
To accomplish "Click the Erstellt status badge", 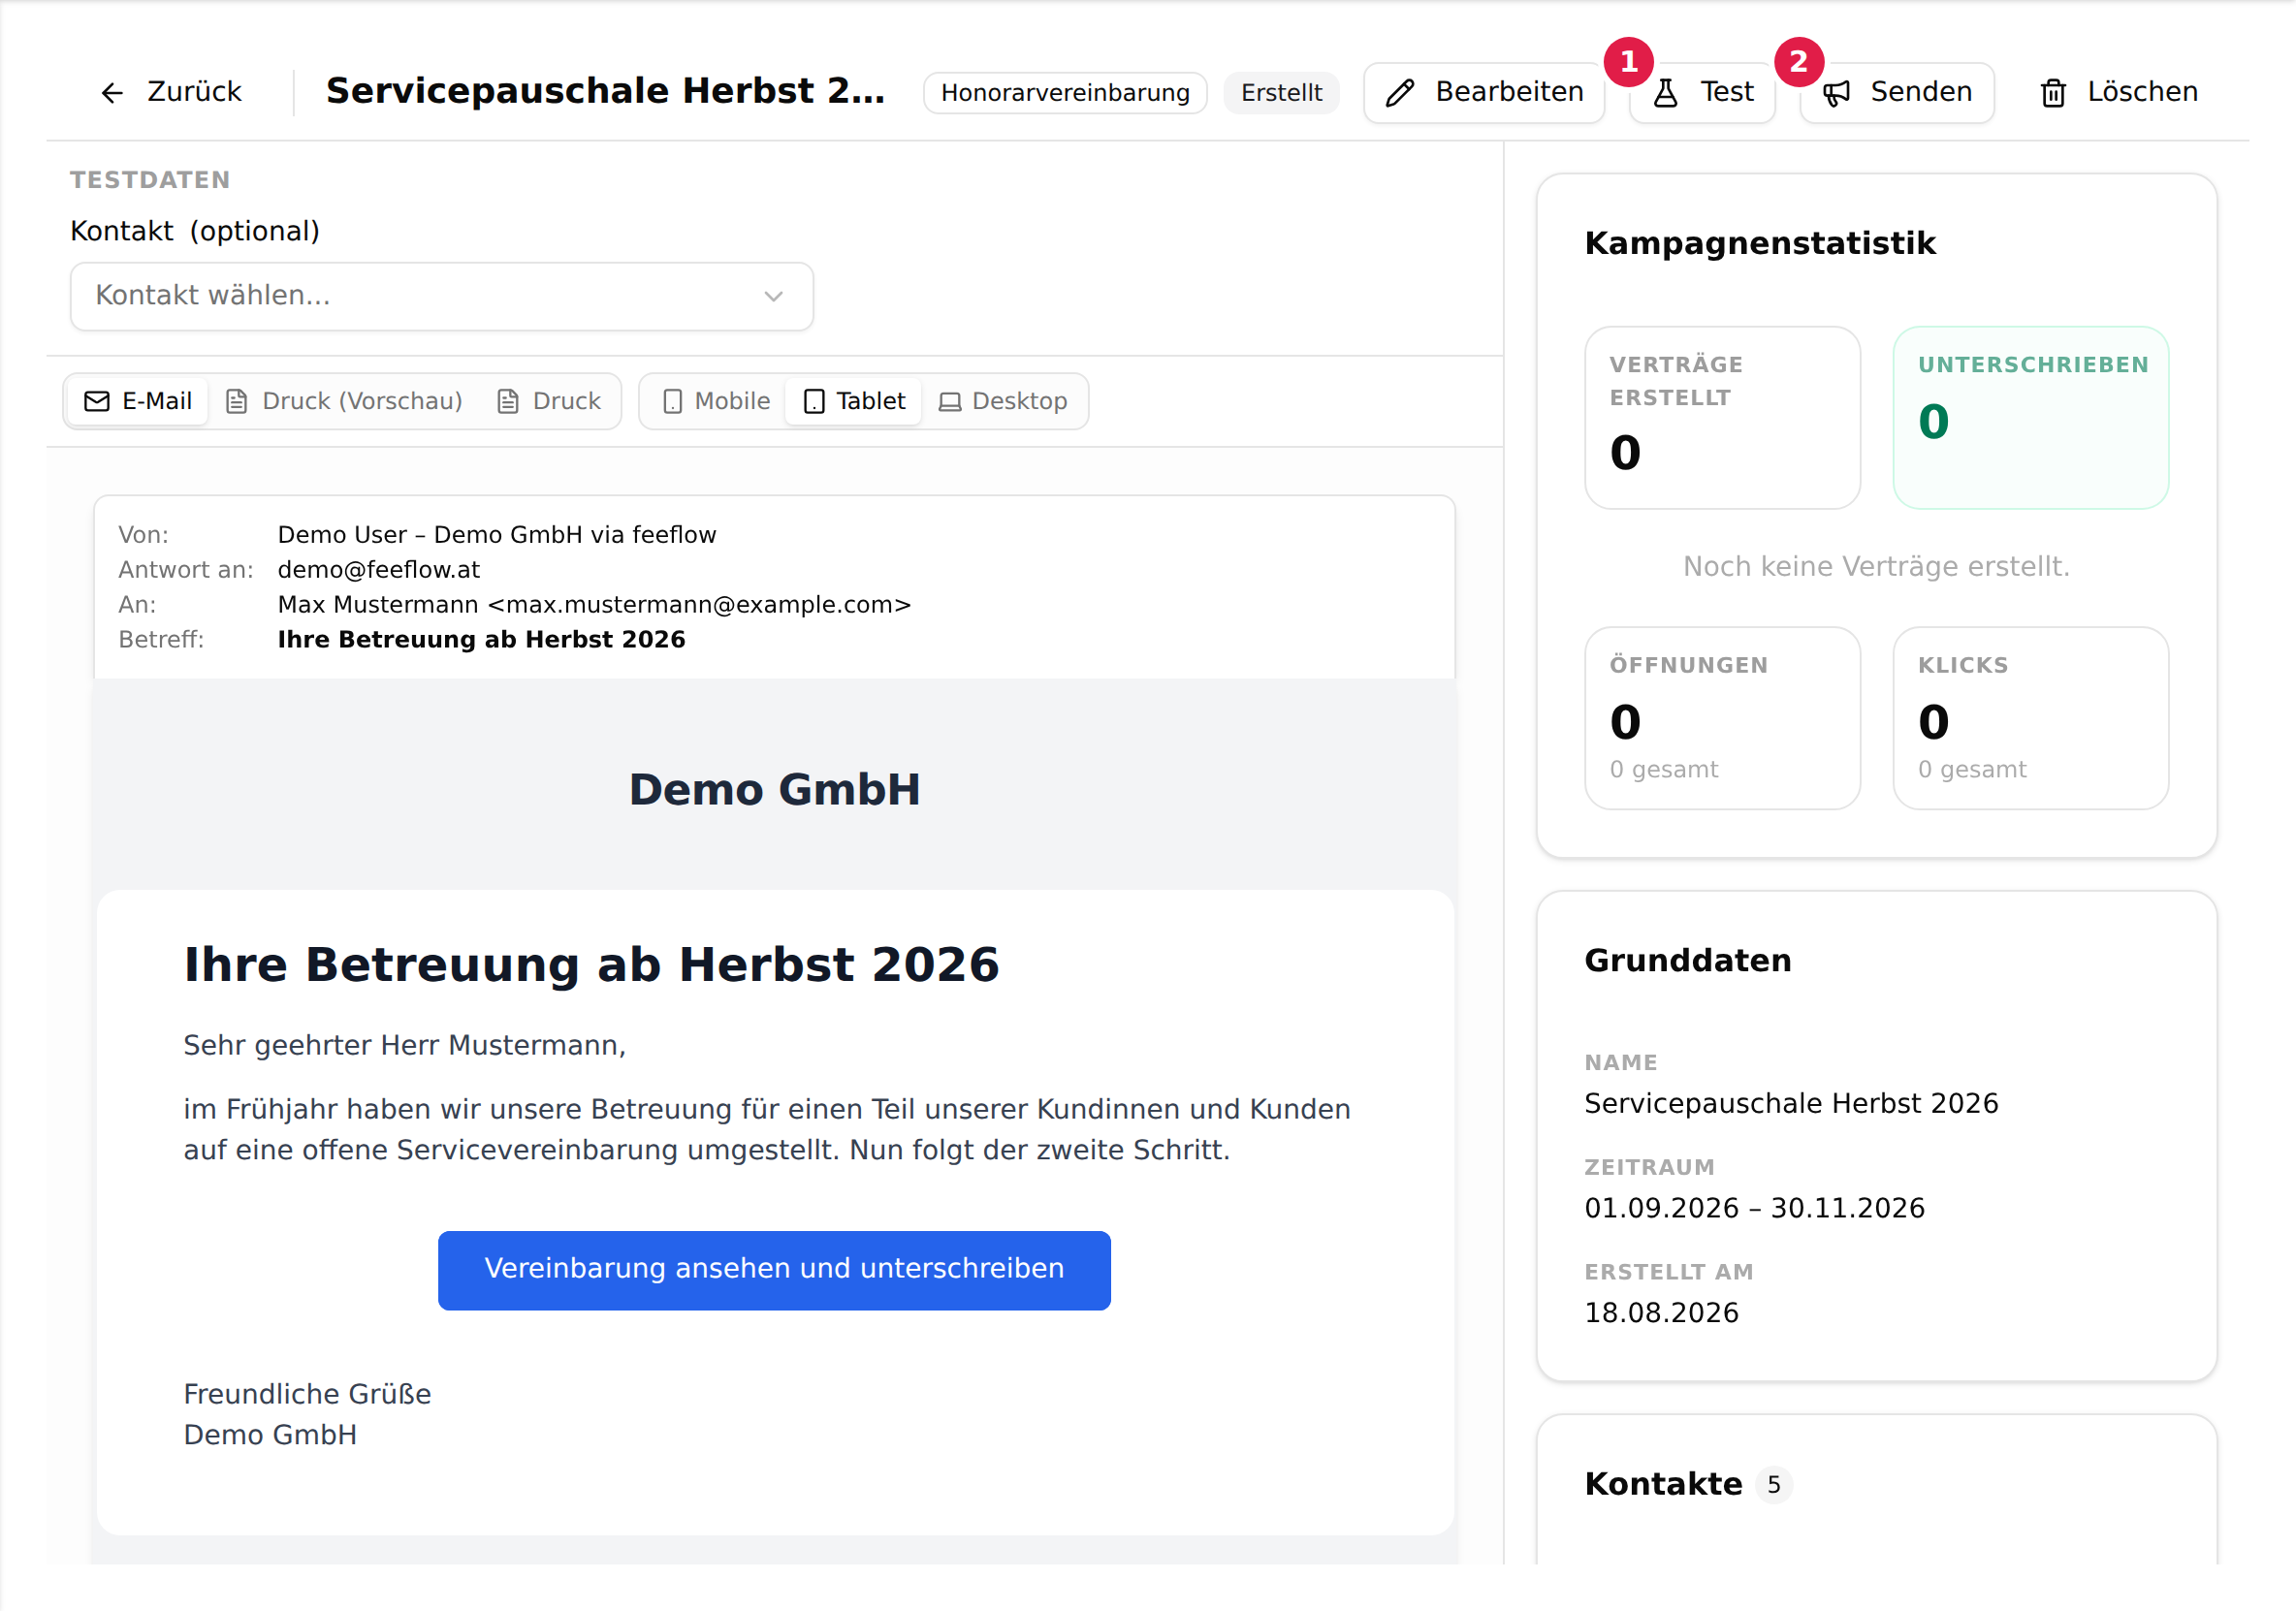I will coord(1281,93).
